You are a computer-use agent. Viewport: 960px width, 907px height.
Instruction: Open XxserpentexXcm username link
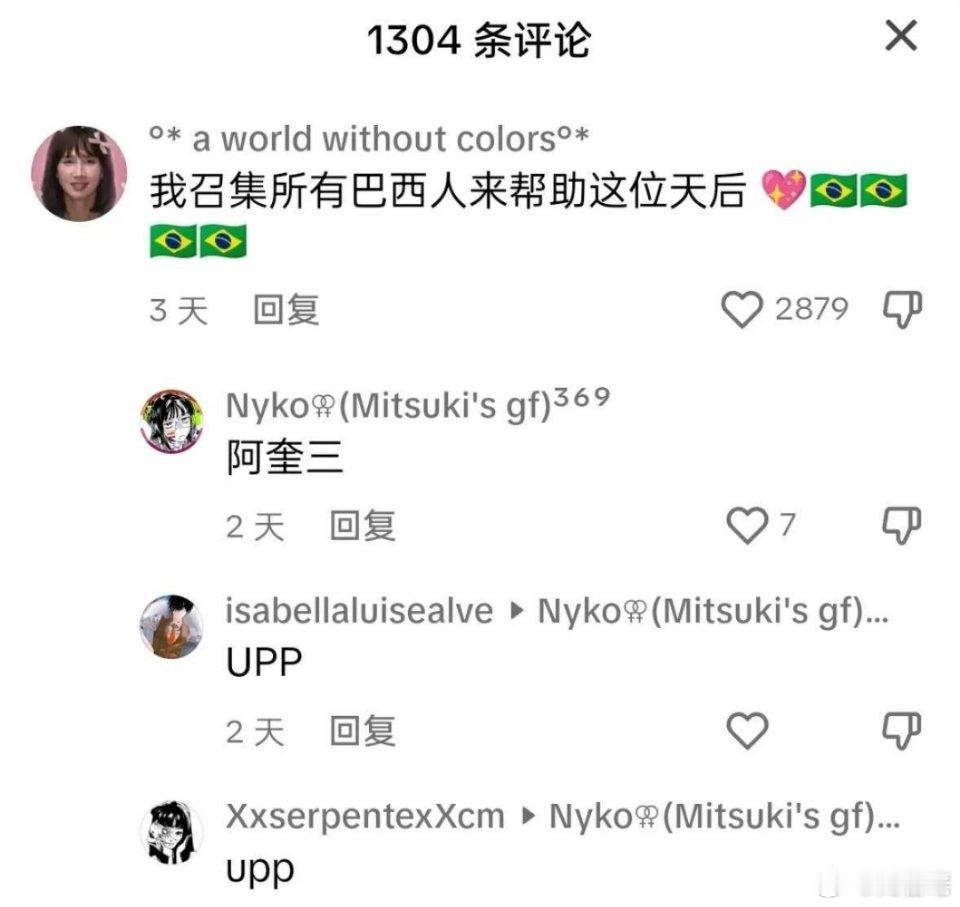click(366, 816)
